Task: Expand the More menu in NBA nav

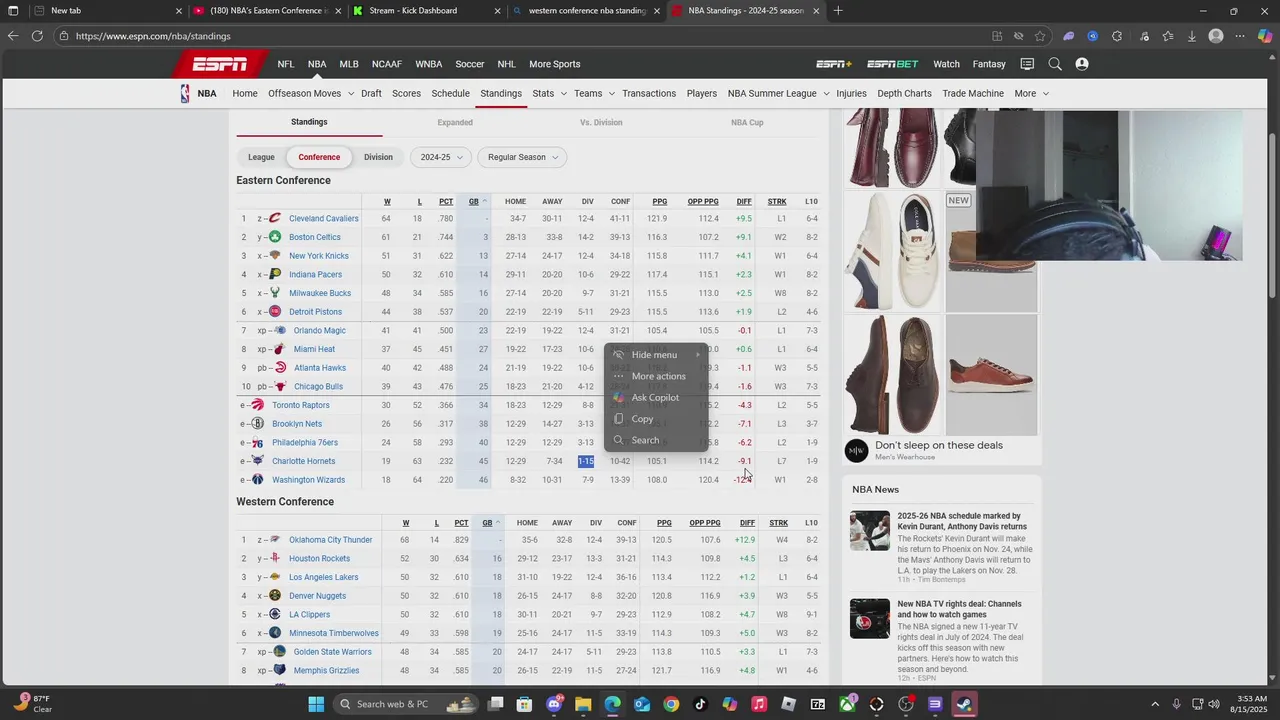Action: [1045, 94]
